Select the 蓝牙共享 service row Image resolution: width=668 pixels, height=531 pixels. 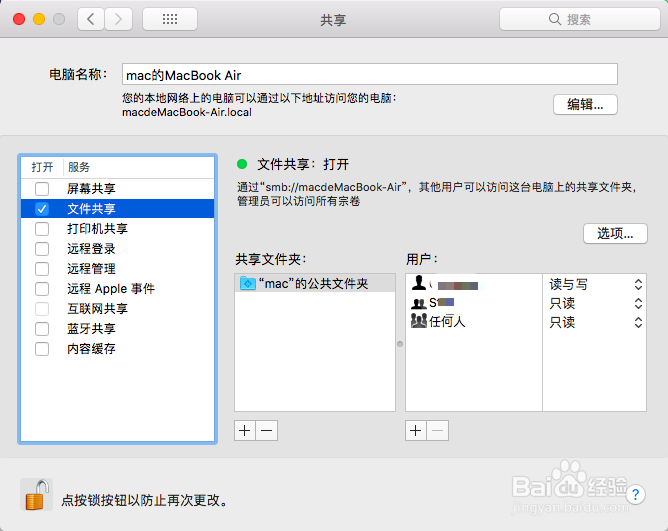point(118,329)
